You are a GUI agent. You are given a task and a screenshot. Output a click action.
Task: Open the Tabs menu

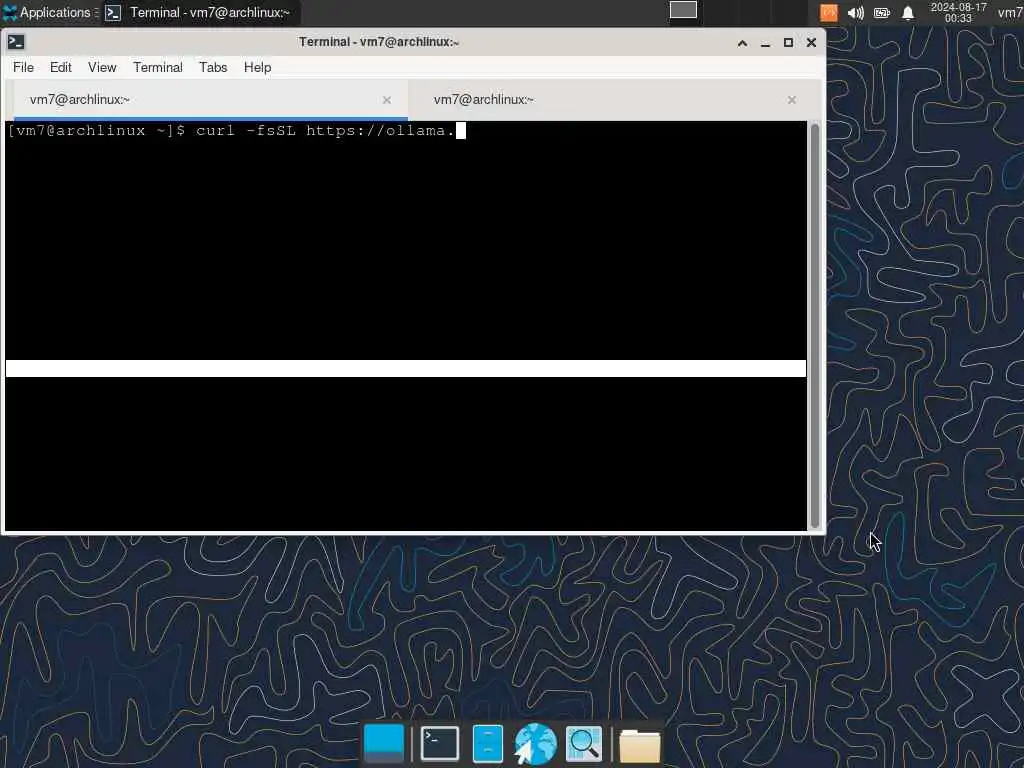click(213, 67)
